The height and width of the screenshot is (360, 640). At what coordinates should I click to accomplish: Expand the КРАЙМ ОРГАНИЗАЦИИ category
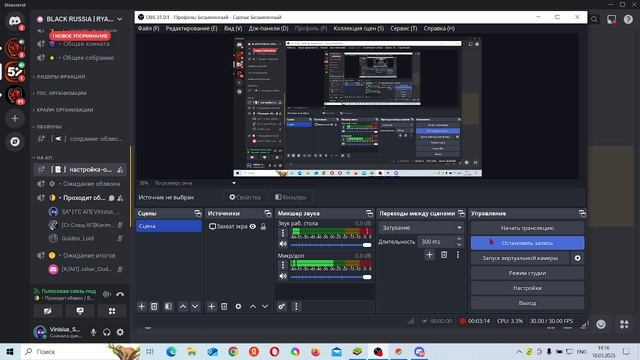(64, 110)
